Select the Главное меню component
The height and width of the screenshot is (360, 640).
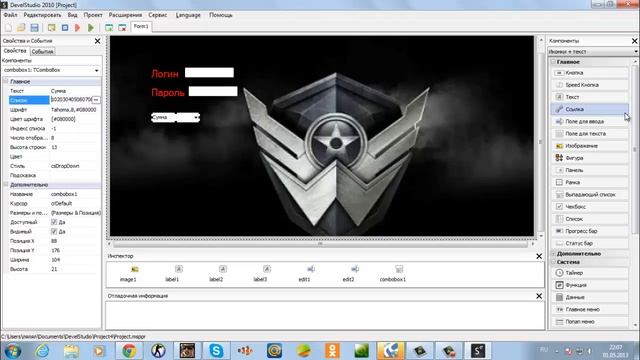pyautogui.click(x=590, y=309)
